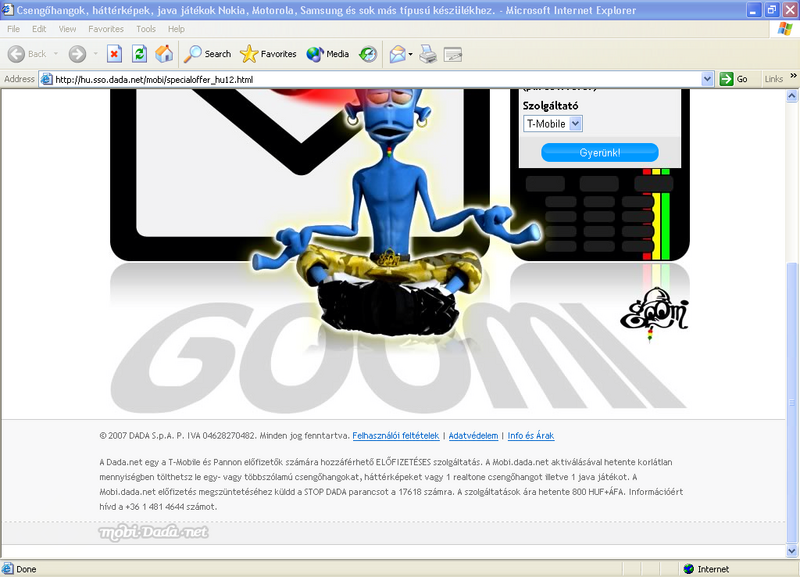Image resolution: width=800 pixels, height=577 pixels.
Task: Go to Home page icon
Action: pos(164,54)
